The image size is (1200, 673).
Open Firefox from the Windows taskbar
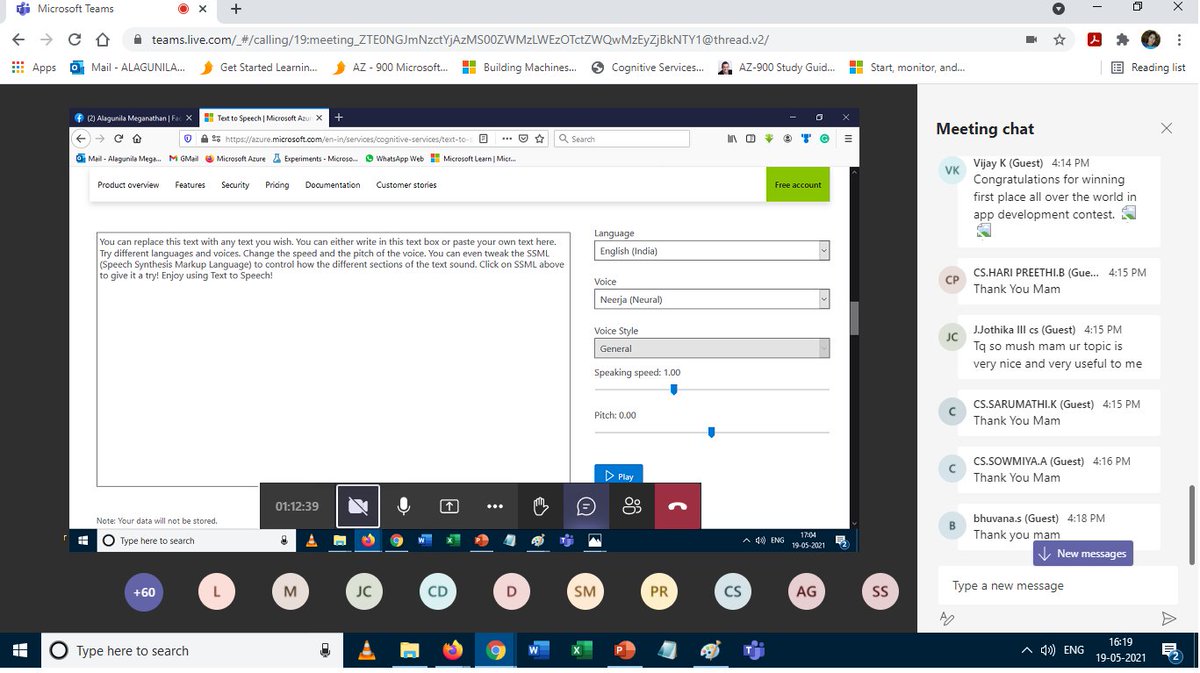pyautogui.click(x=452, y=650)
